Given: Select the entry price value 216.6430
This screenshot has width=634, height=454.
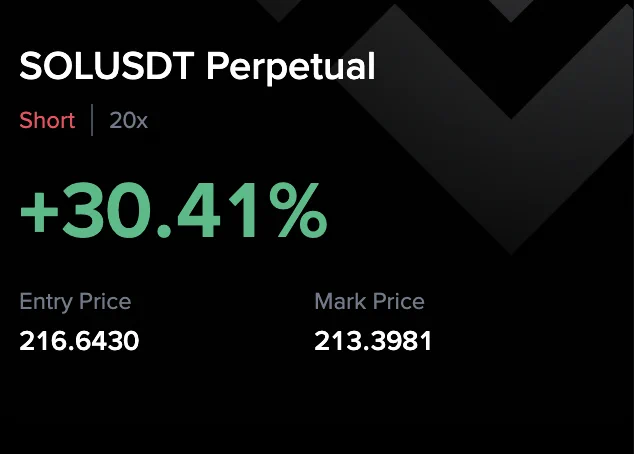Looking at the screenshot, I should pyautogui.click(x=79, y=341).
